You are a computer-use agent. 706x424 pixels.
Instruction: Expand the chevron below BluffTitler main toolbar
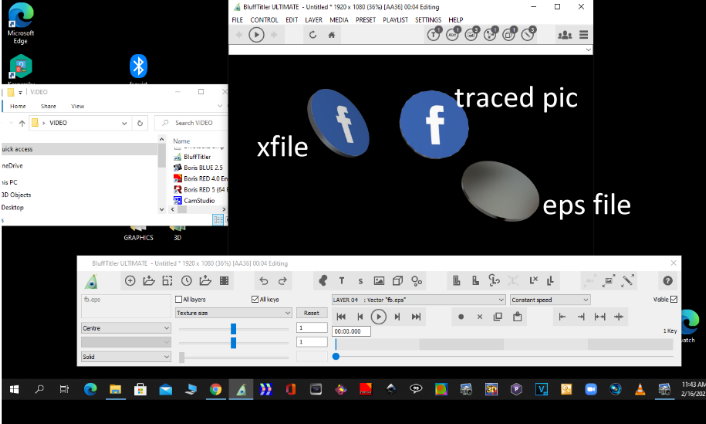588,50
